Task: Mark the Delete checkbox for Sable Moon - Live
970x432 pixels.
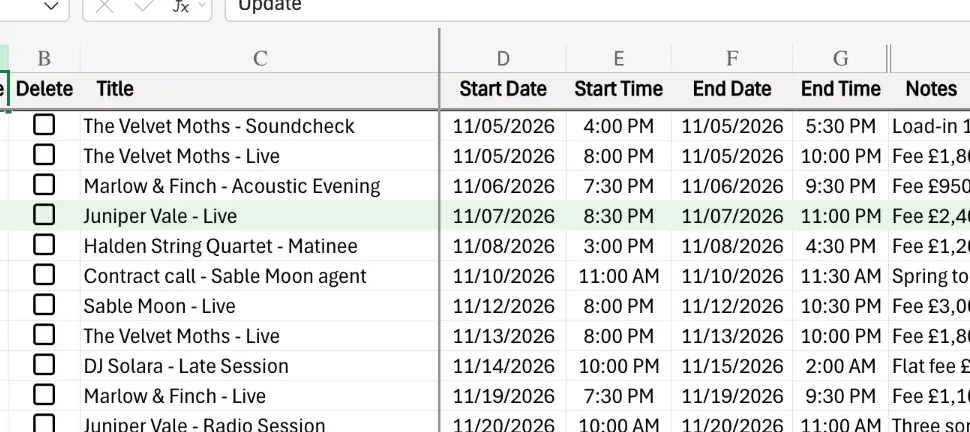Action: 44,305
